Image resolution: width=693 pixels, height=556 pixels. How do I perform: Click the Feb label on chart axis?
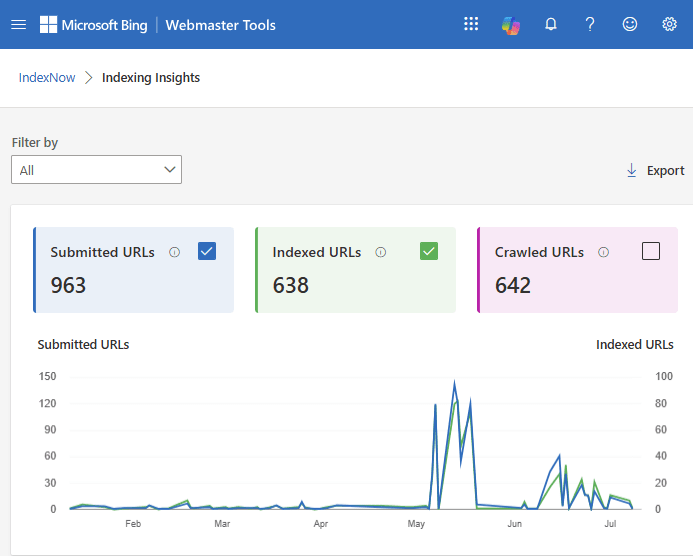(133, 524)
